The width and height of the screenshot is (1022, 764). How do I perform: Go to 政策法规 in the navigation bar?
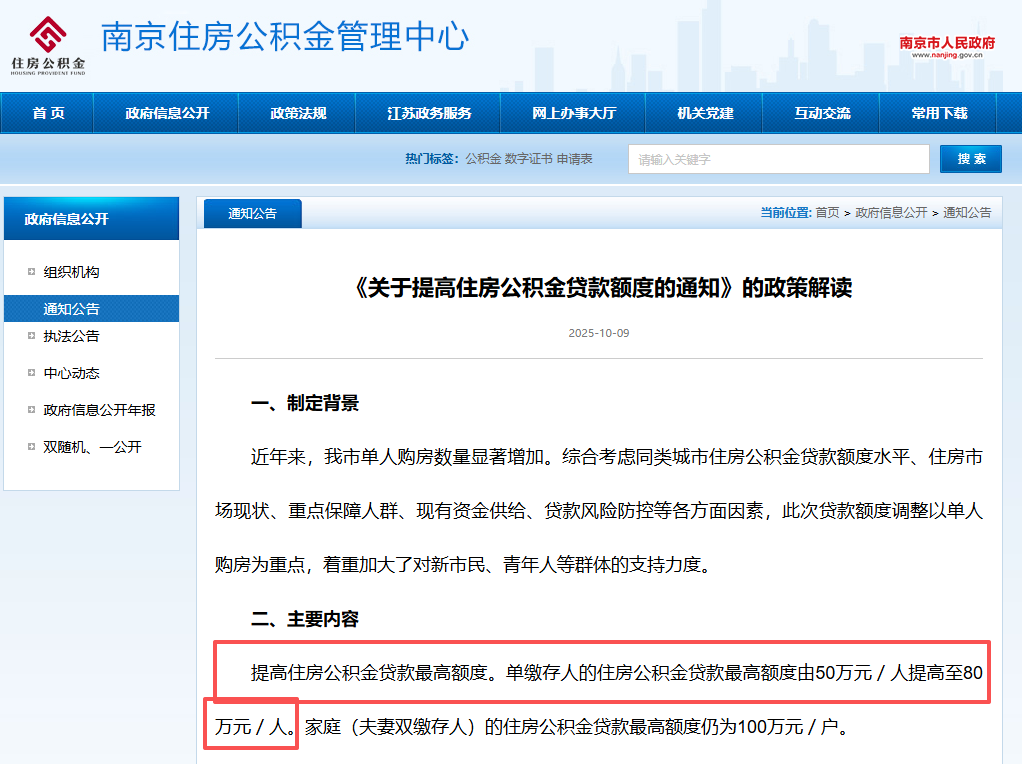coord(298,113)
